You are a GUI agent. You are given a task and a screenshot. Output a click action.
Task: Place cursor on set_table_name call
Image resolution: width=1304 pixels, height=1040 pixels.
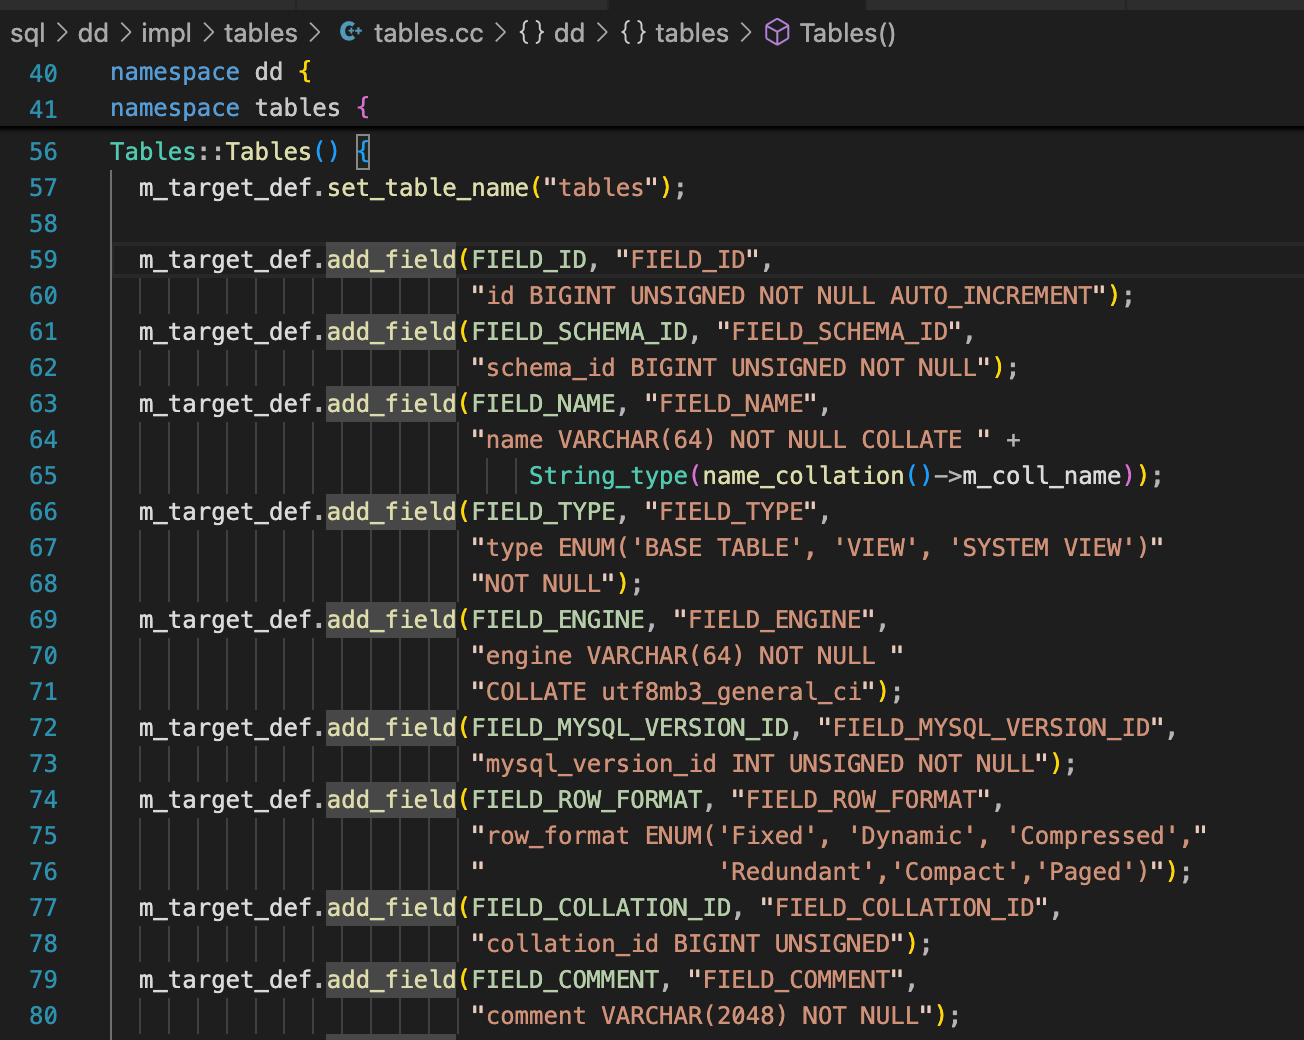tap(427, 188)
